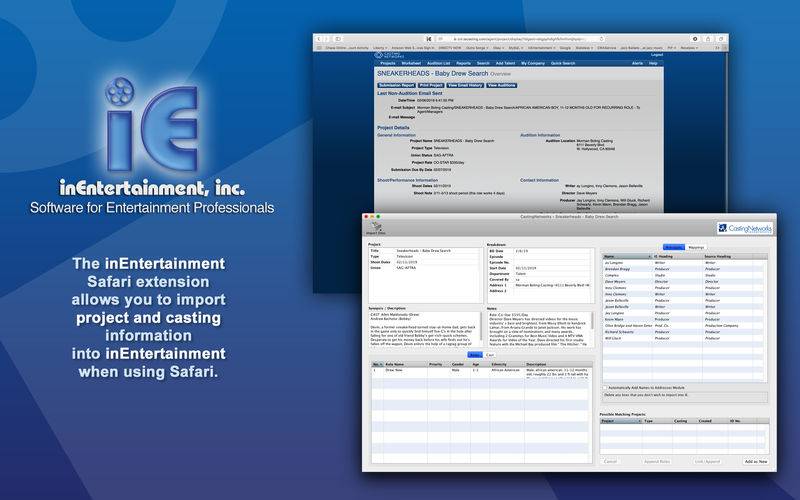Click the inEntertainment extension icon in Safari toolbar

(x=429, y=39)
